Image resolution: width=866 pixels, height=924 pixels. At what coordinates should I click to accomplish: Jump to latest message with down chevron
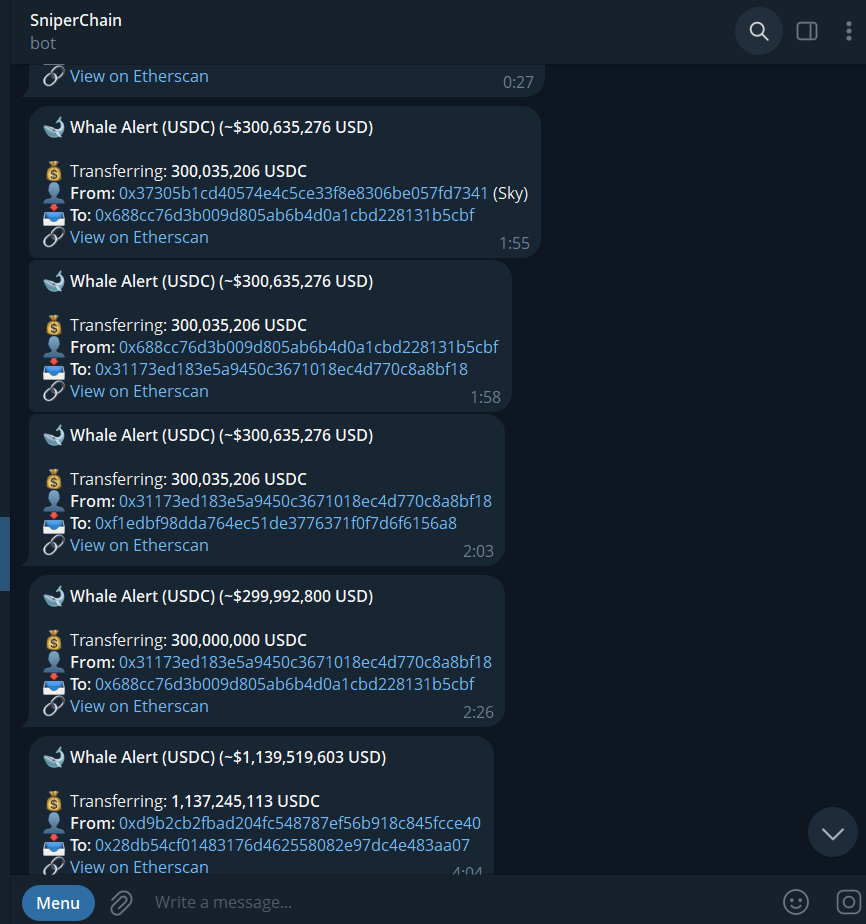pos(832,832)
